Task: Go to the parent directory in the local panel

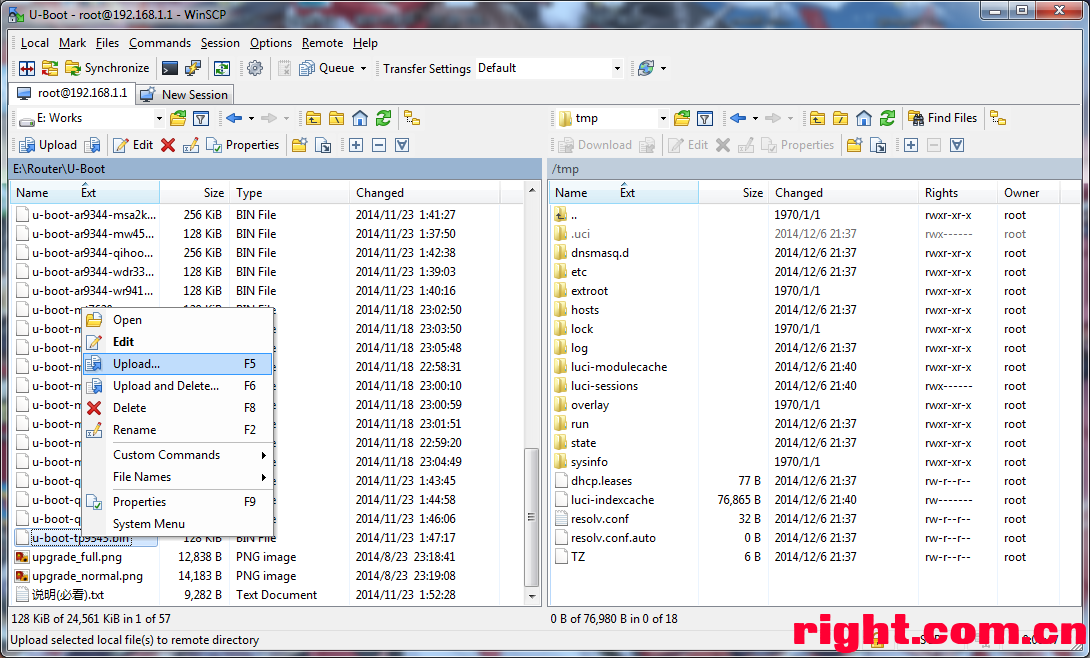Action: click(314, 119)
